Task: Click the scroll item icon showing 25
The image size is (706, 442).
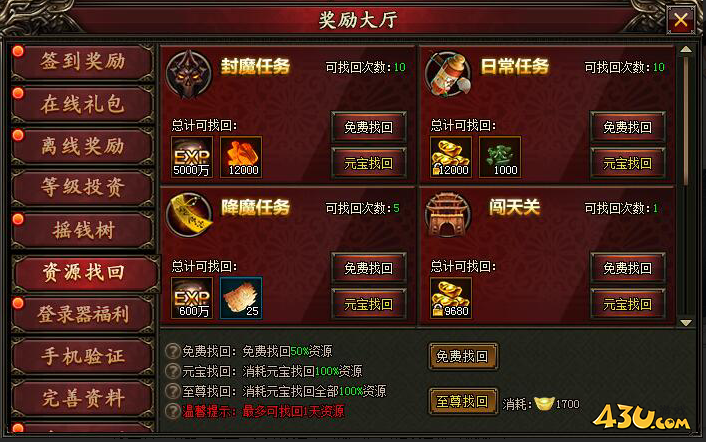Action: coord(241,298)
